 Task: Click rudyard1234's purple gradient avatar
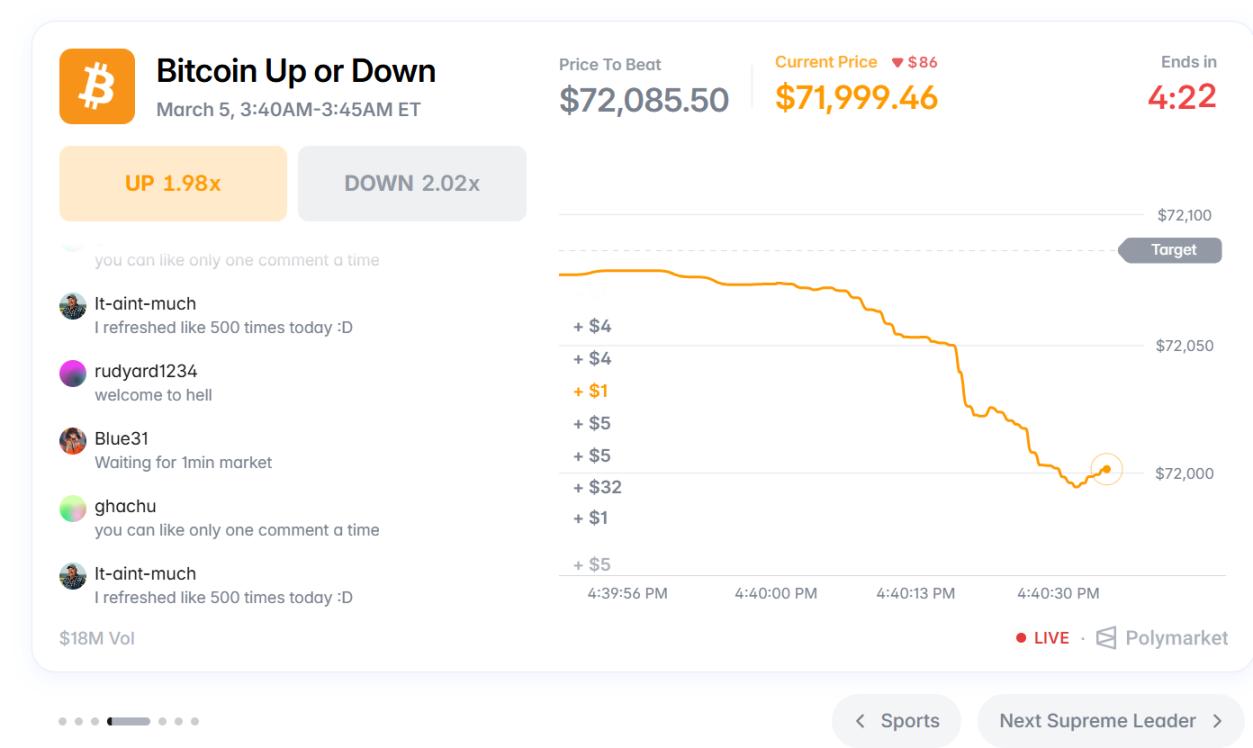[73, 374]
